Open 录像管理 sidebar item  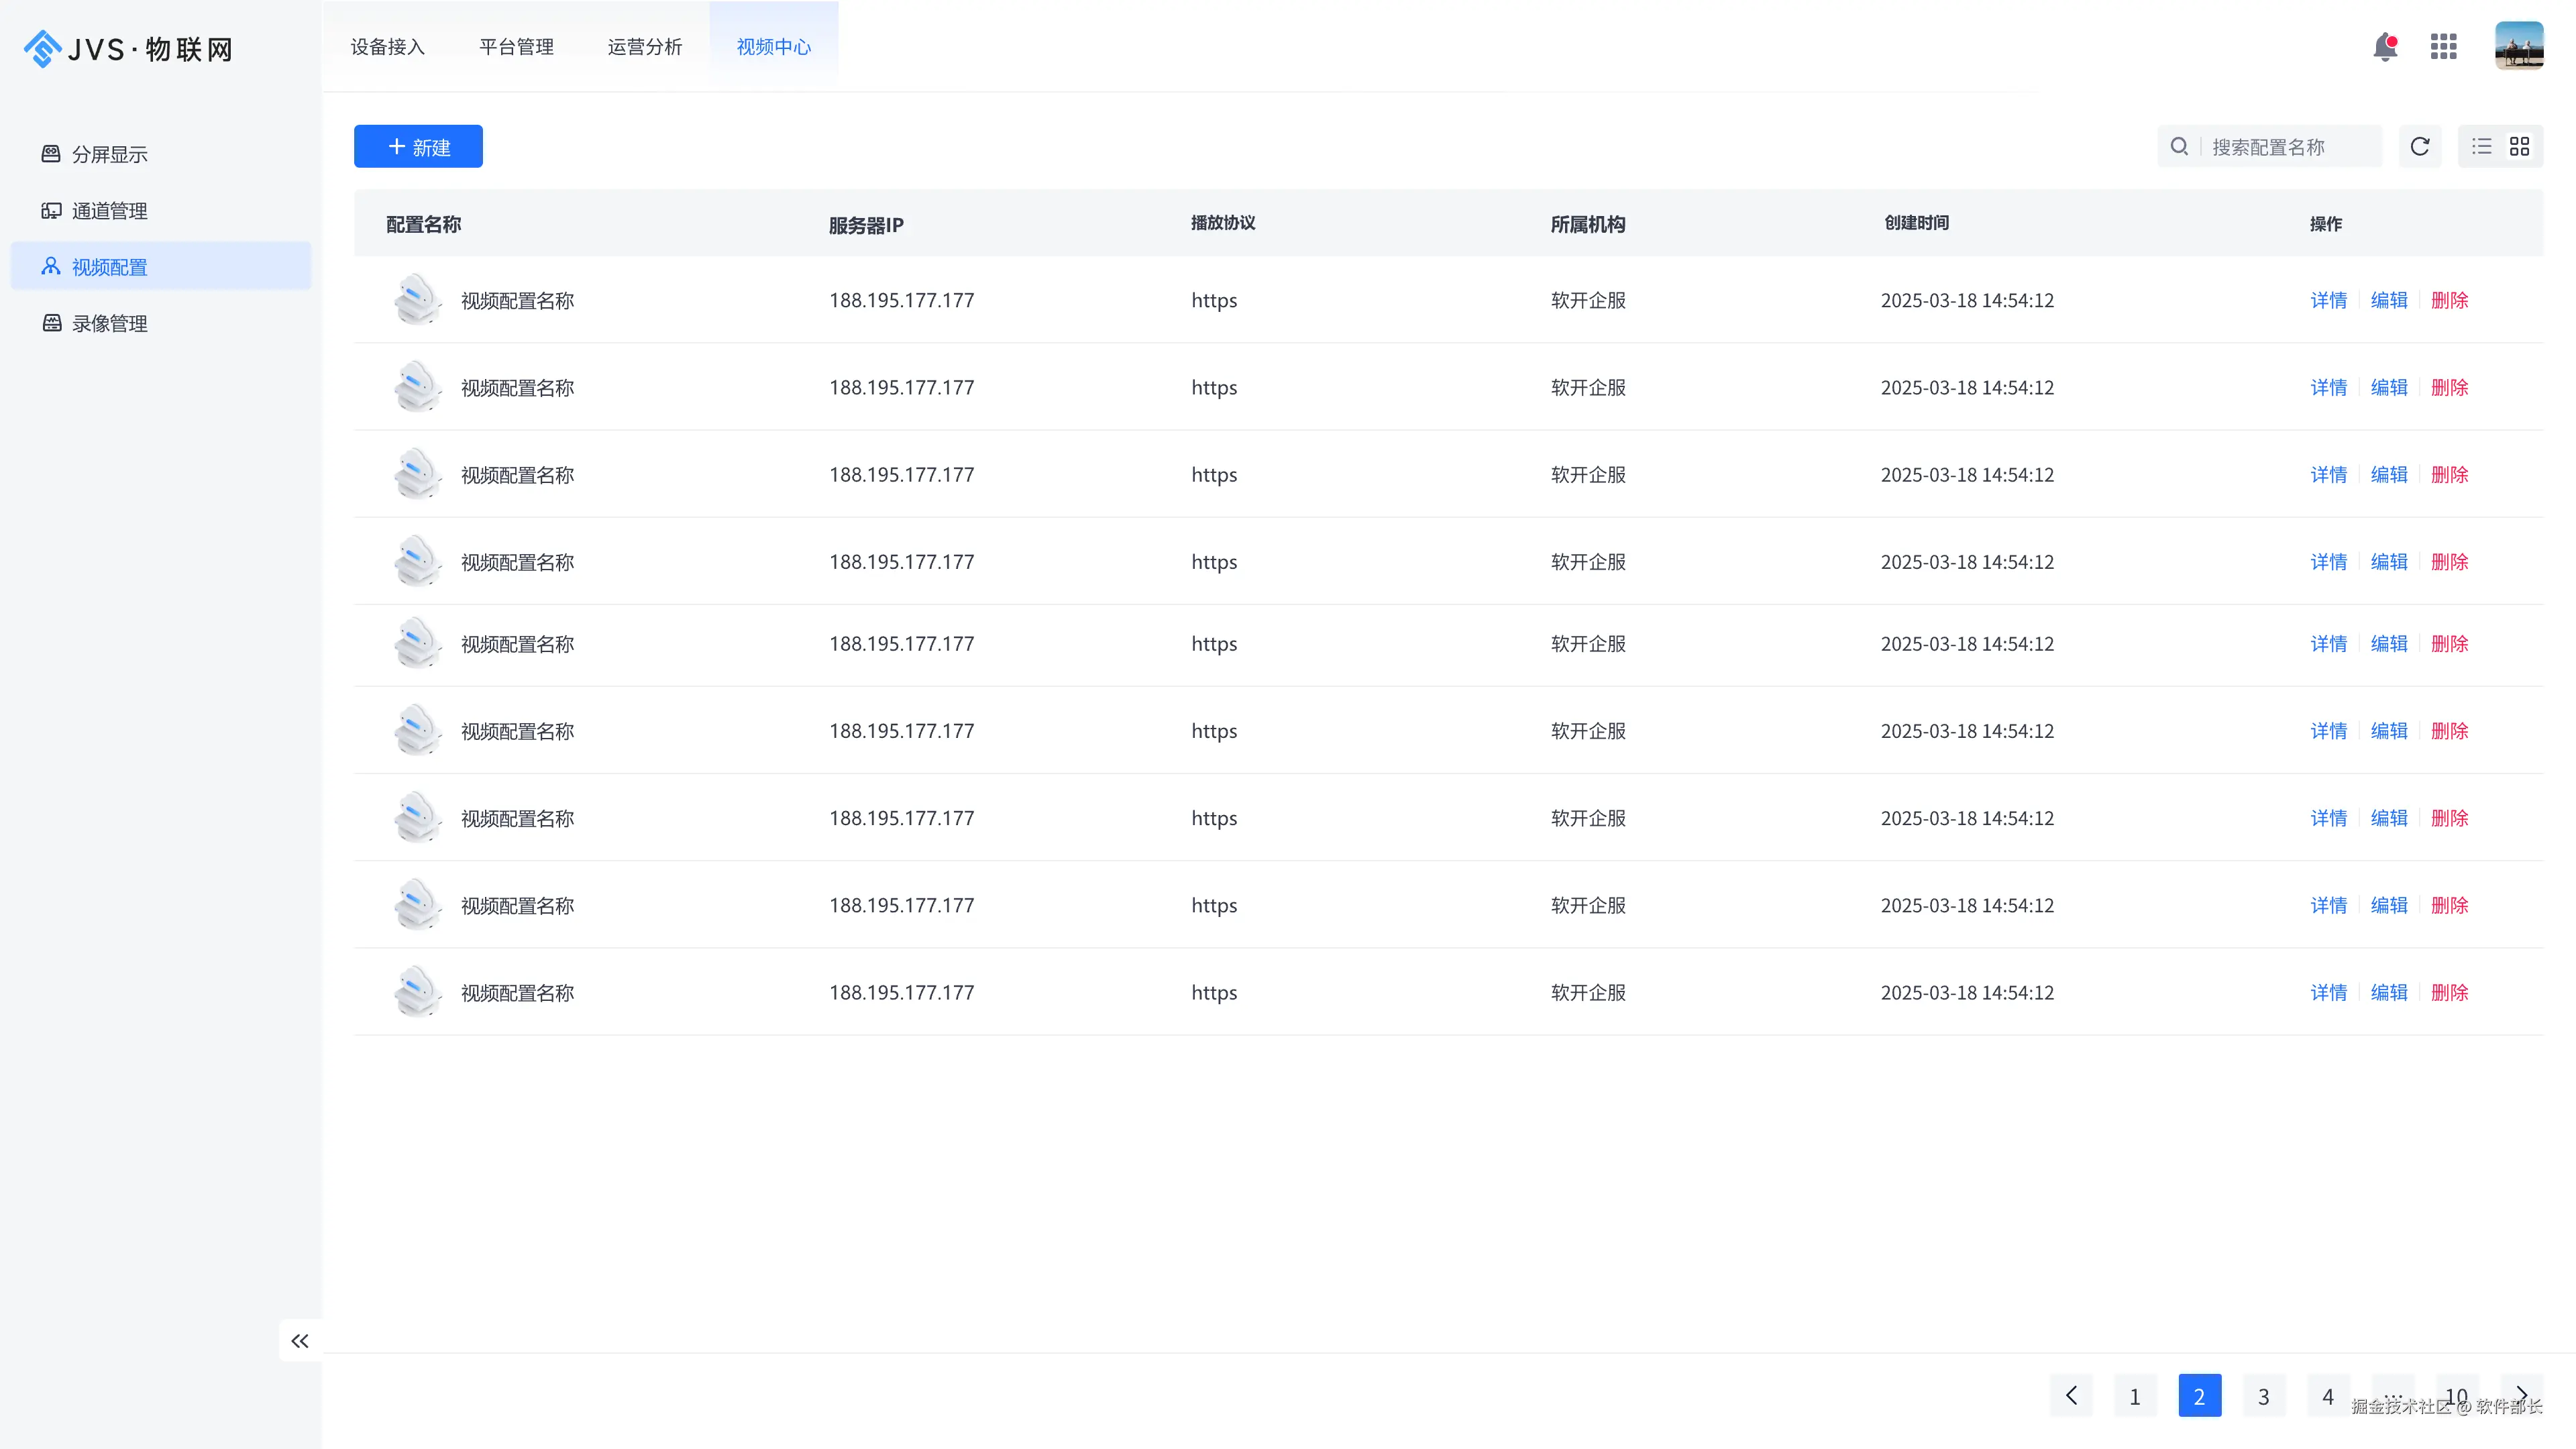tap(109, 323)
